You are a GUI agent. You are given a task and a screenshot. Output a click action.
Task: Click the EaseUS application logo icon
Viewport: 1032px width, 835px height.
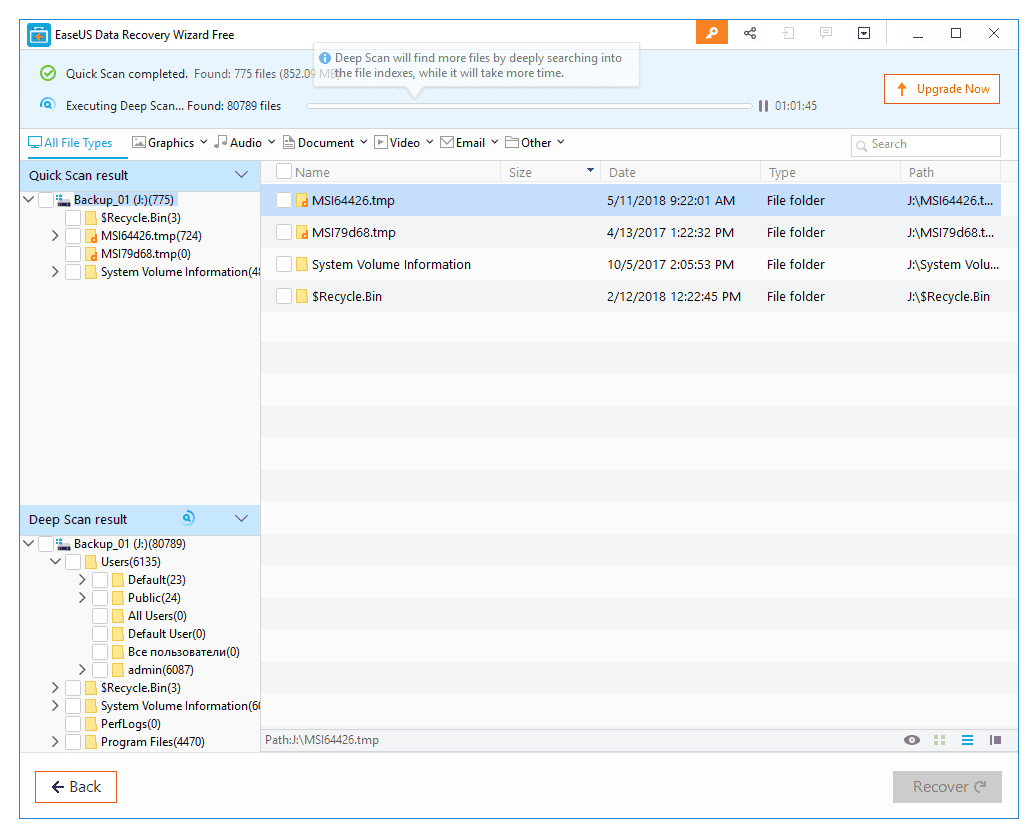click(x=39, y=35)
